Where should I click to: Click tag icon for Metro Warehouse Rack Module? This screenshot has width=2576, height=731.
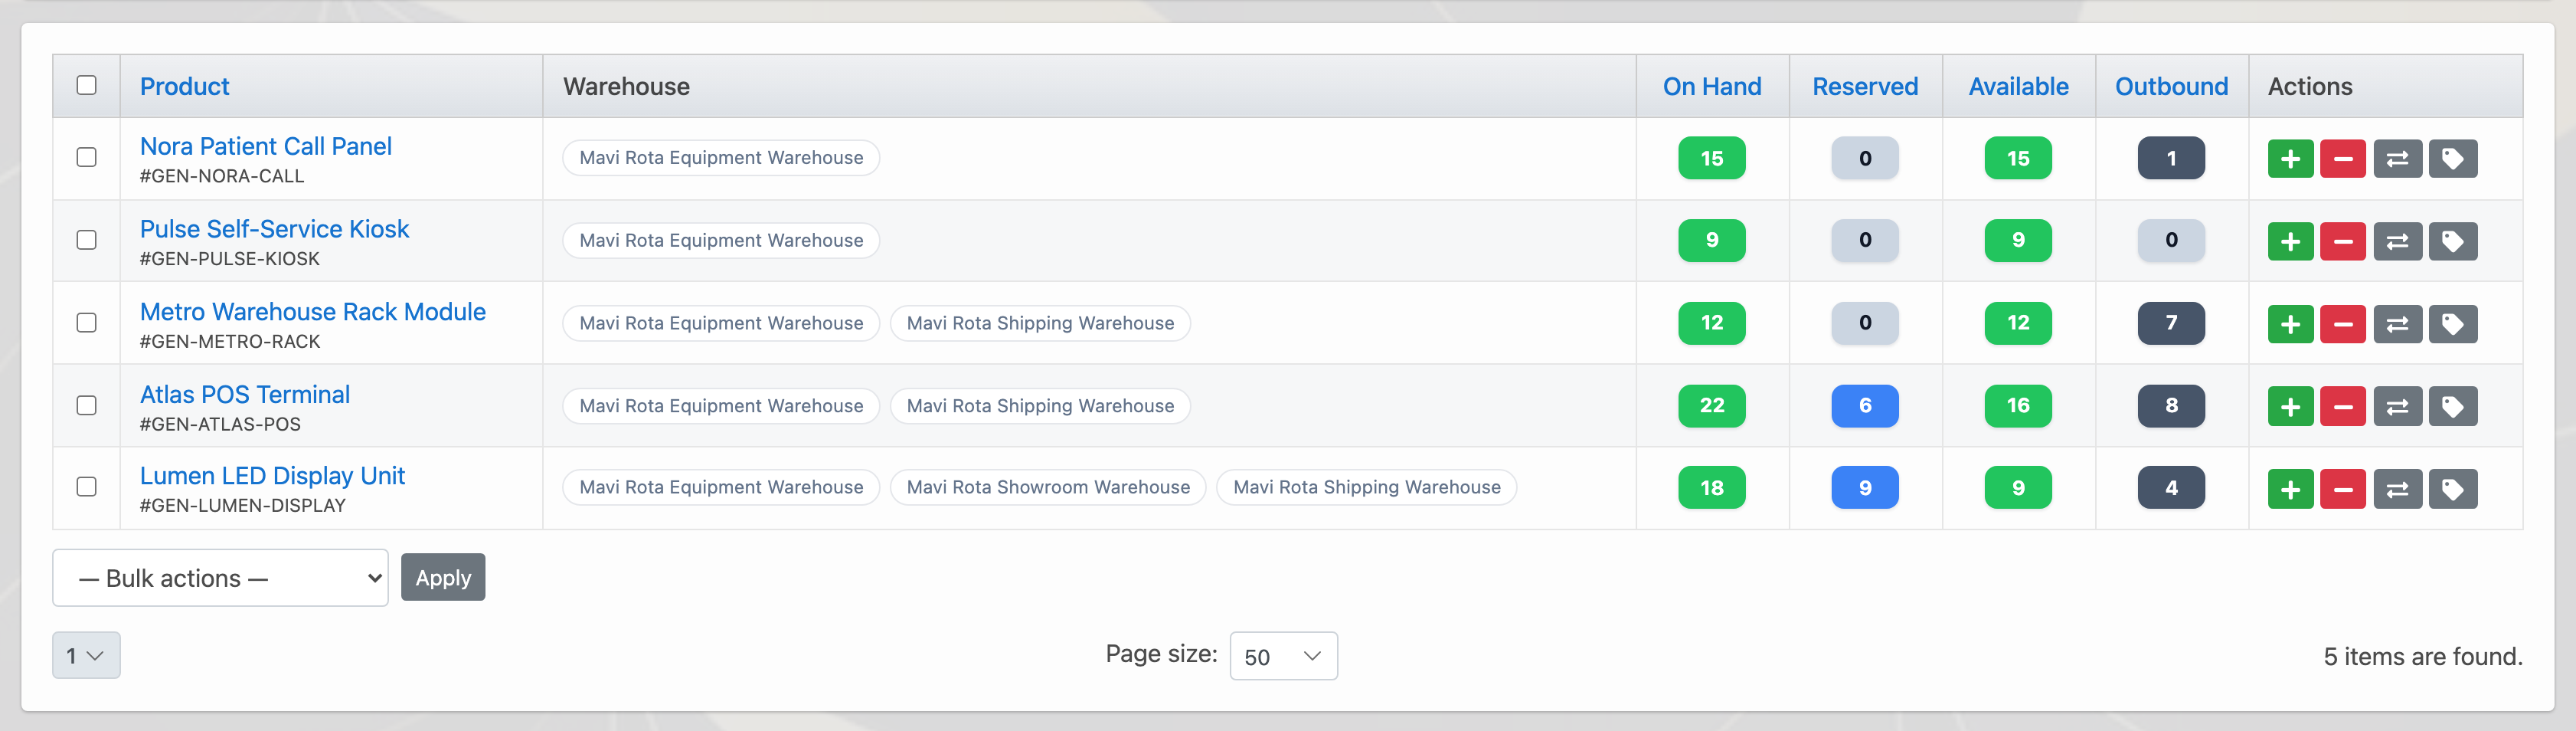(x=2452, y=324)
